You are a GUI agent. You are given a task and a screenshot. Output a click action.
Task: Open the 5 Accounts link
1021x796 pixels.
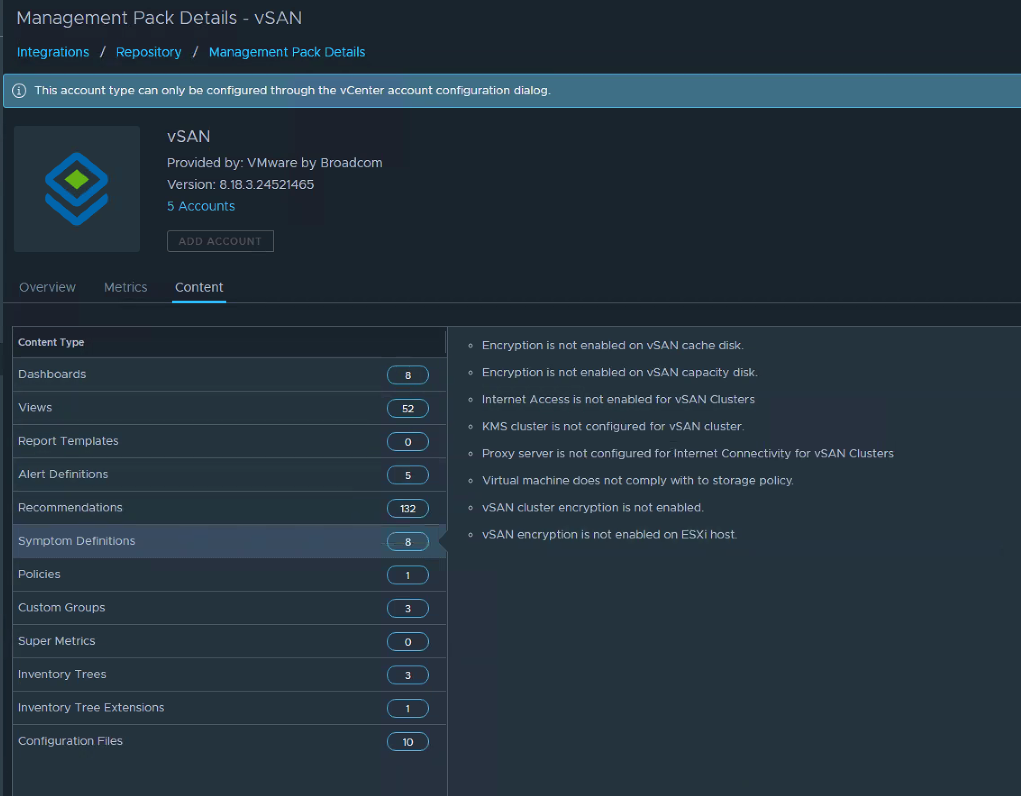pos(201,206)
